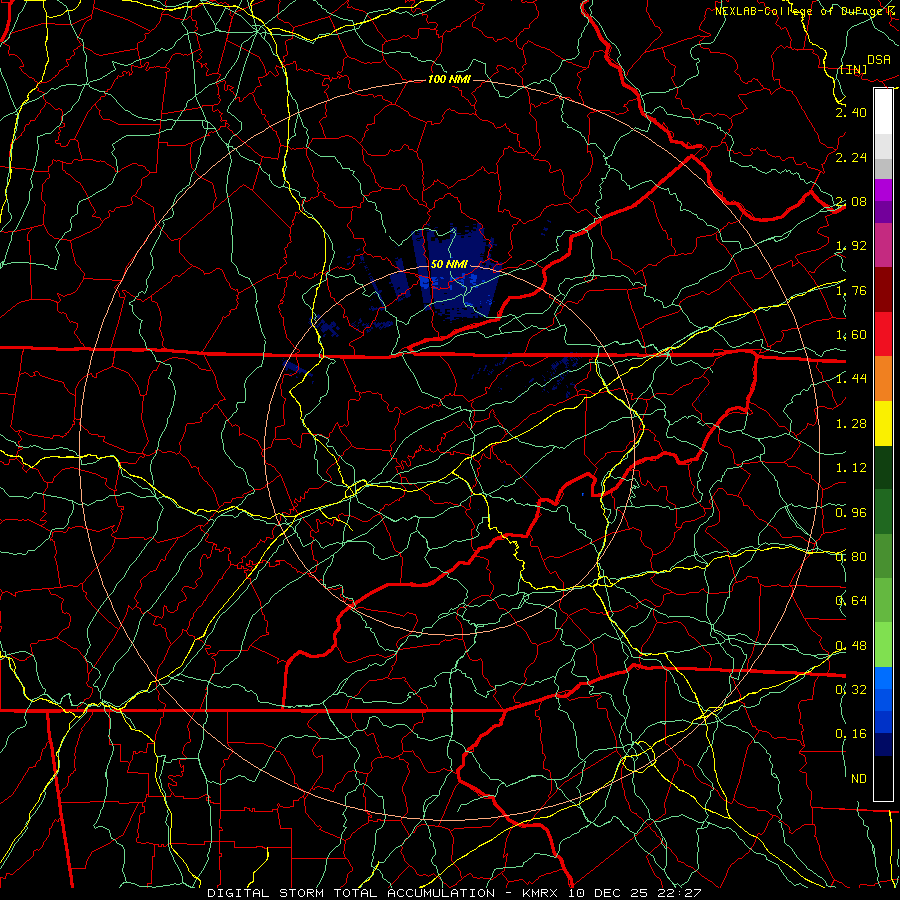Click the 50 NMI range ring label
900x900 pixels.
pyautogui.click(x=449, y=264)
